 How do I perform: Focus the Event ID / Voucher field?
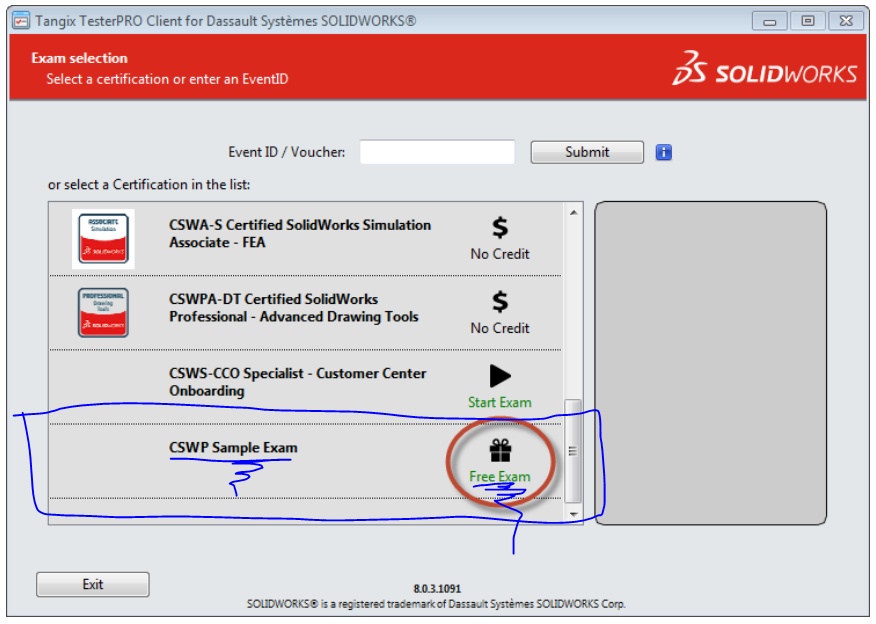point(437,152)
